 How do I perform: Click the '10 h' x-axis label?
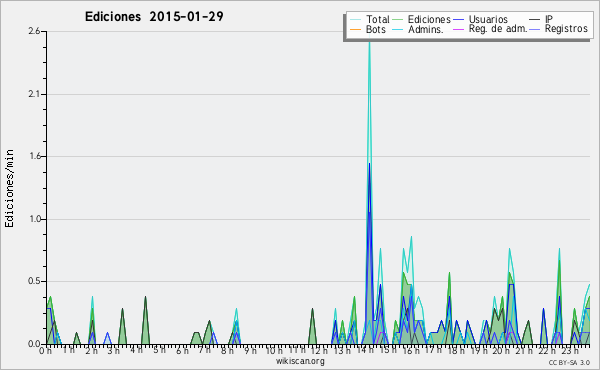tap(274, 351)
